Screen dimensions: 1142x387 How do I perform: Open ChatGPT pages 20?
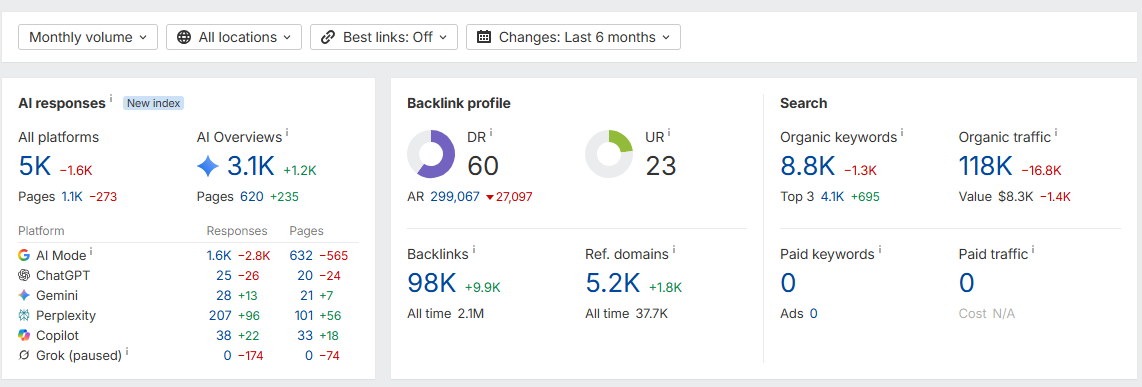coord(305,275)
